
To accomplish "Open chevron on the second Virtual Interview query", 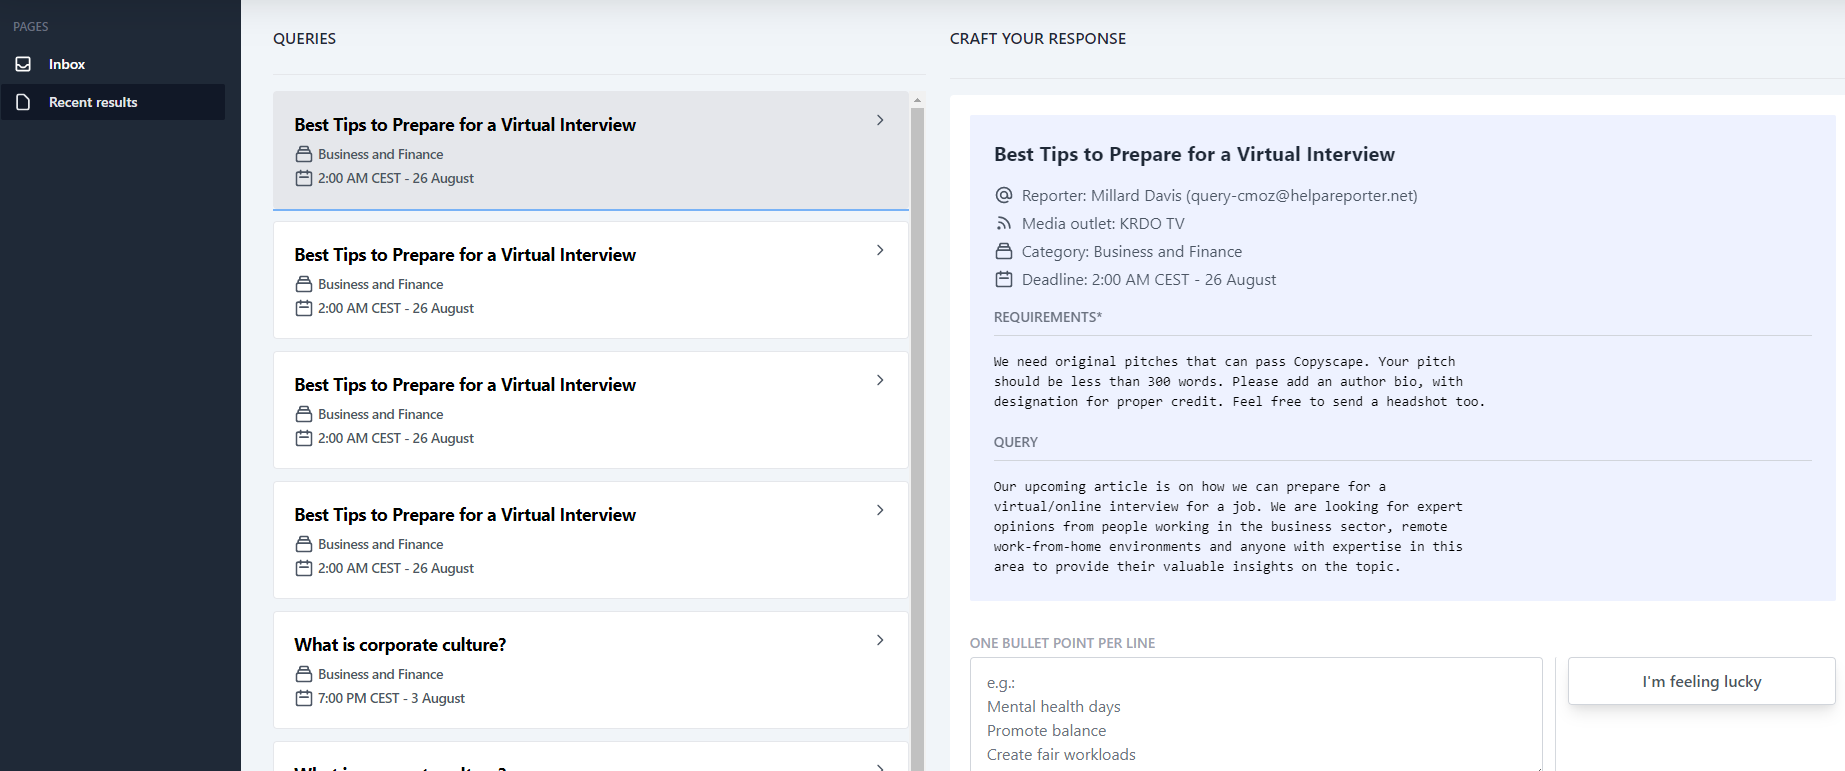I will point(880,250).
